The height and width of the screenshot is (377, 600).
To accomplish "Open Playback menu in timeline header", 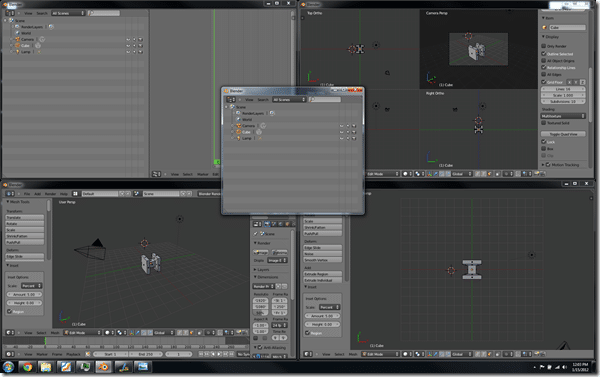I will (73, 354).
